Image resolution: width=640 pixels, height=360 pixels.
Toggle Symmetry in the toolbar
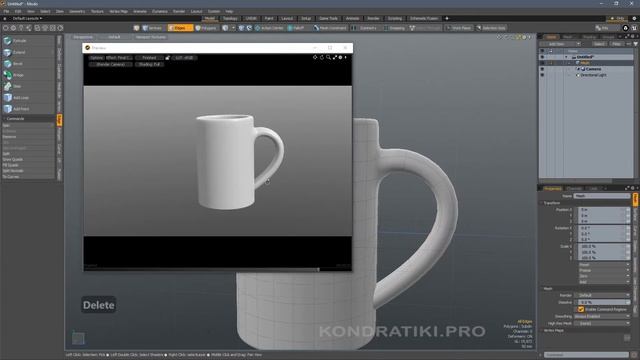(x=365, y=28)
